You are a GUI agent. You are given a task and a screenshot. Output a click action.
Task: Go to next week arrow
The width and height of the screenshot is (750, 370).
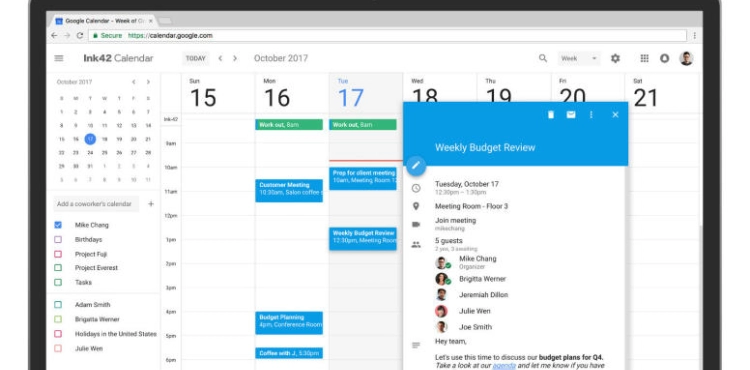click(235, 58)
